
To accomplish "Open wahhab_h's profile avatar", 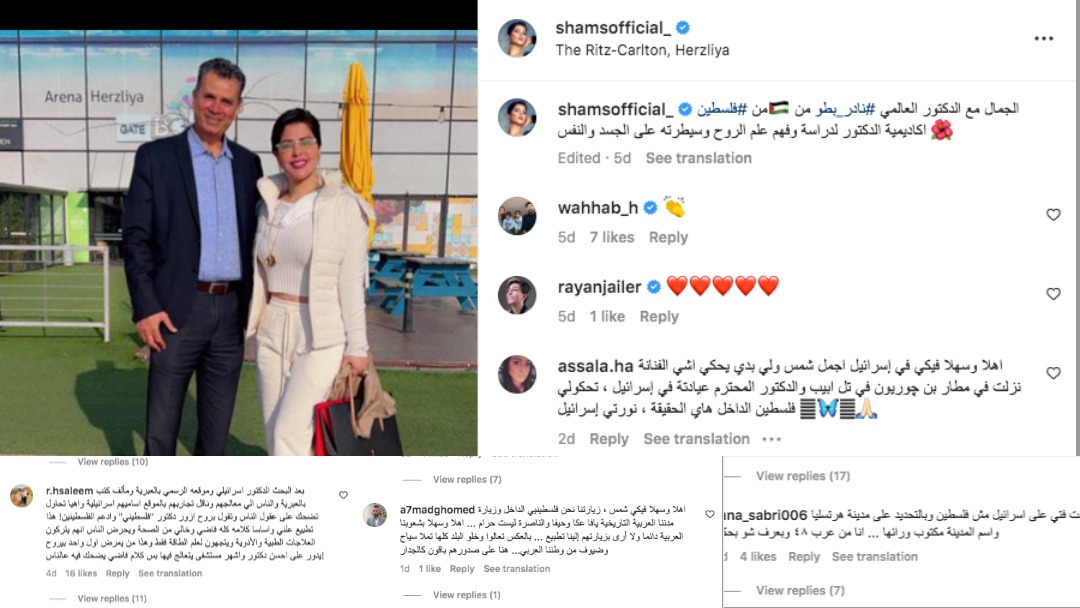I will point(517,216).
